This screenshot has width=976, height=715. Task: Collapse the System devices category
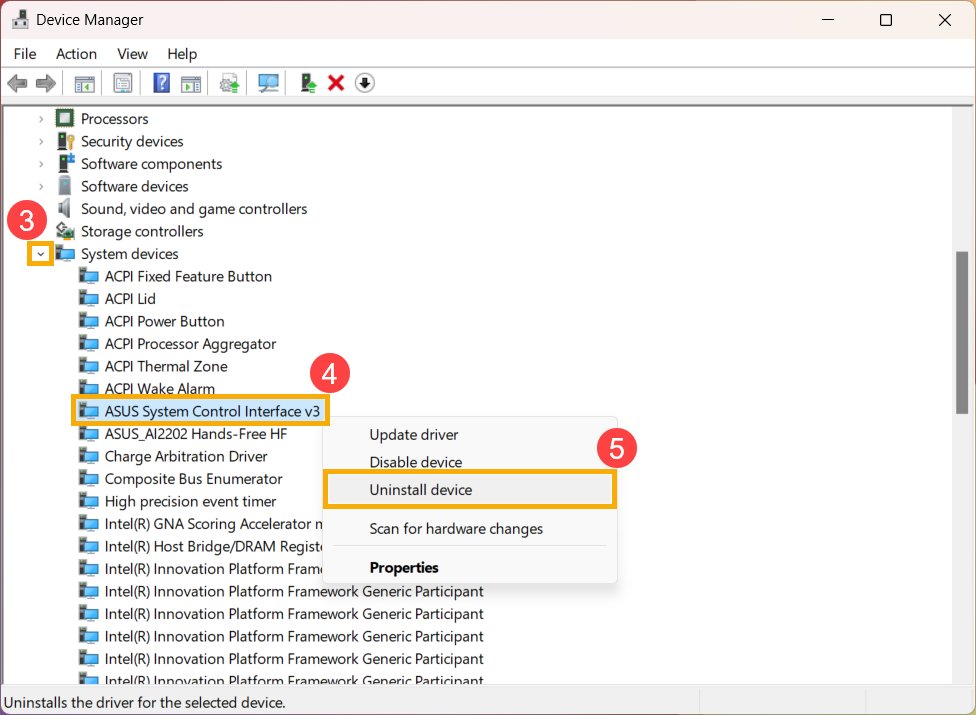click(40, 254)
